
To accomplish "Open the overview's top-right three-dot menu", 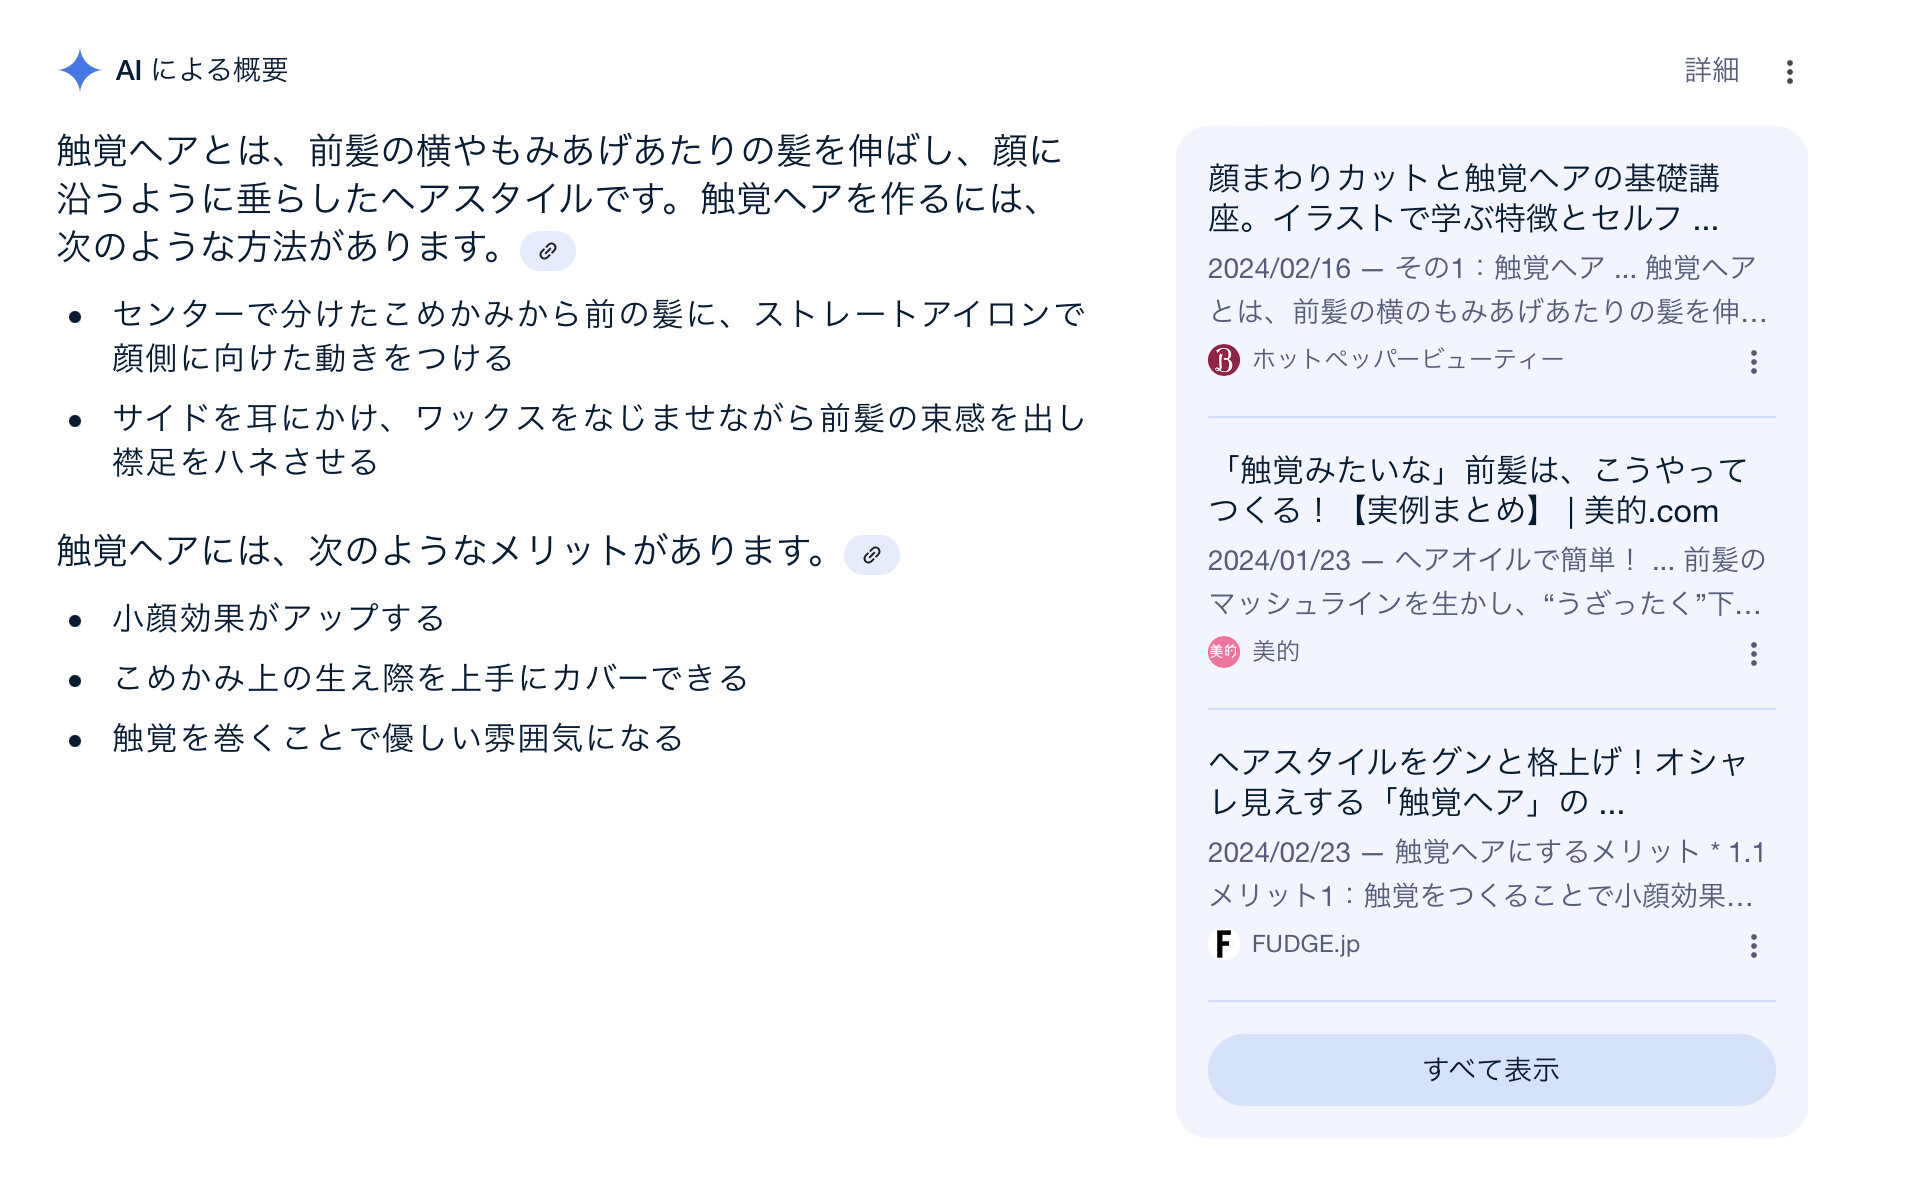I will [x=1789, y=72].
